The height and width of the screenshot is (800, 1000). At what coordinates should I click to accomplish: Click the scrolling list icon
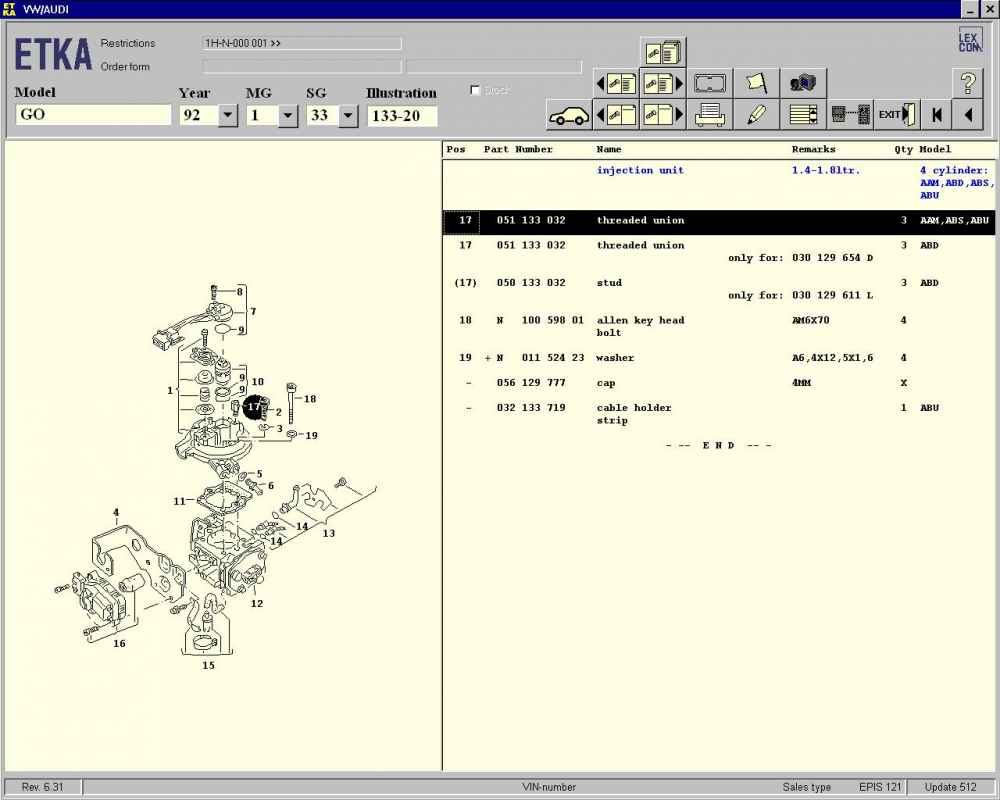click(804, 115)
